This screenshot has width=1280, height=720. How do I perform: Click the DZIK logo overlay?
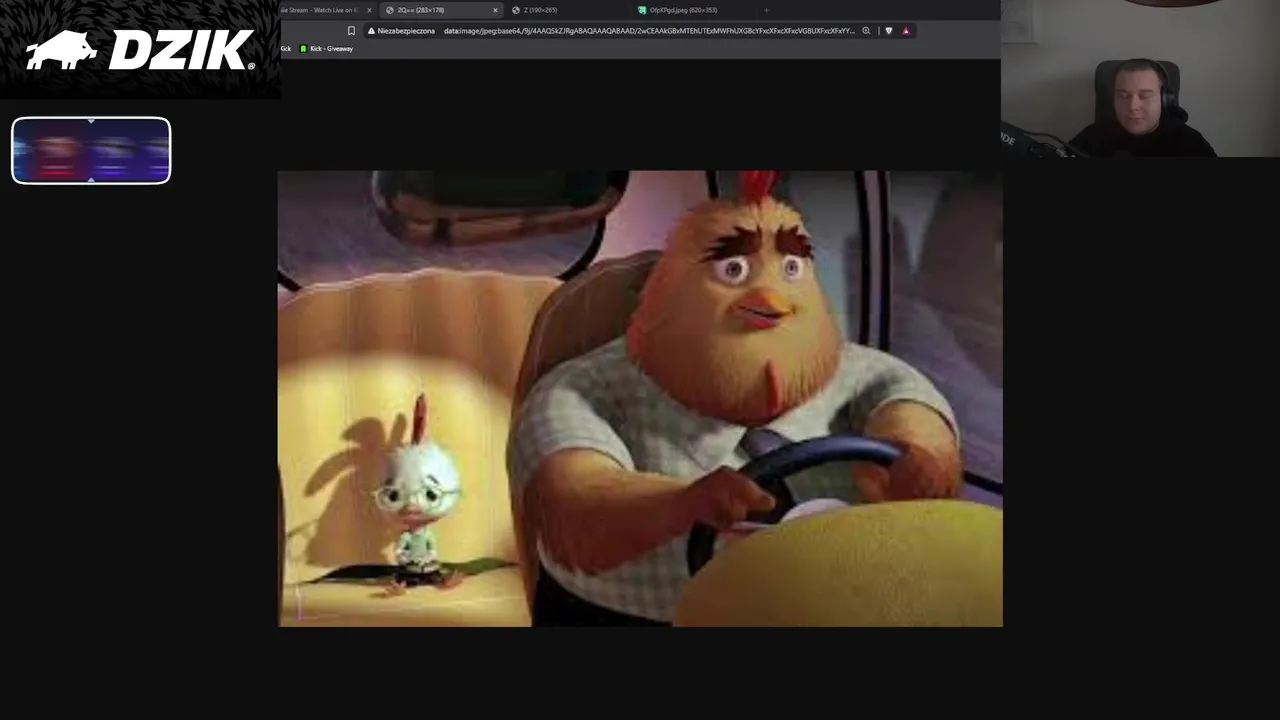click(140, 50)
